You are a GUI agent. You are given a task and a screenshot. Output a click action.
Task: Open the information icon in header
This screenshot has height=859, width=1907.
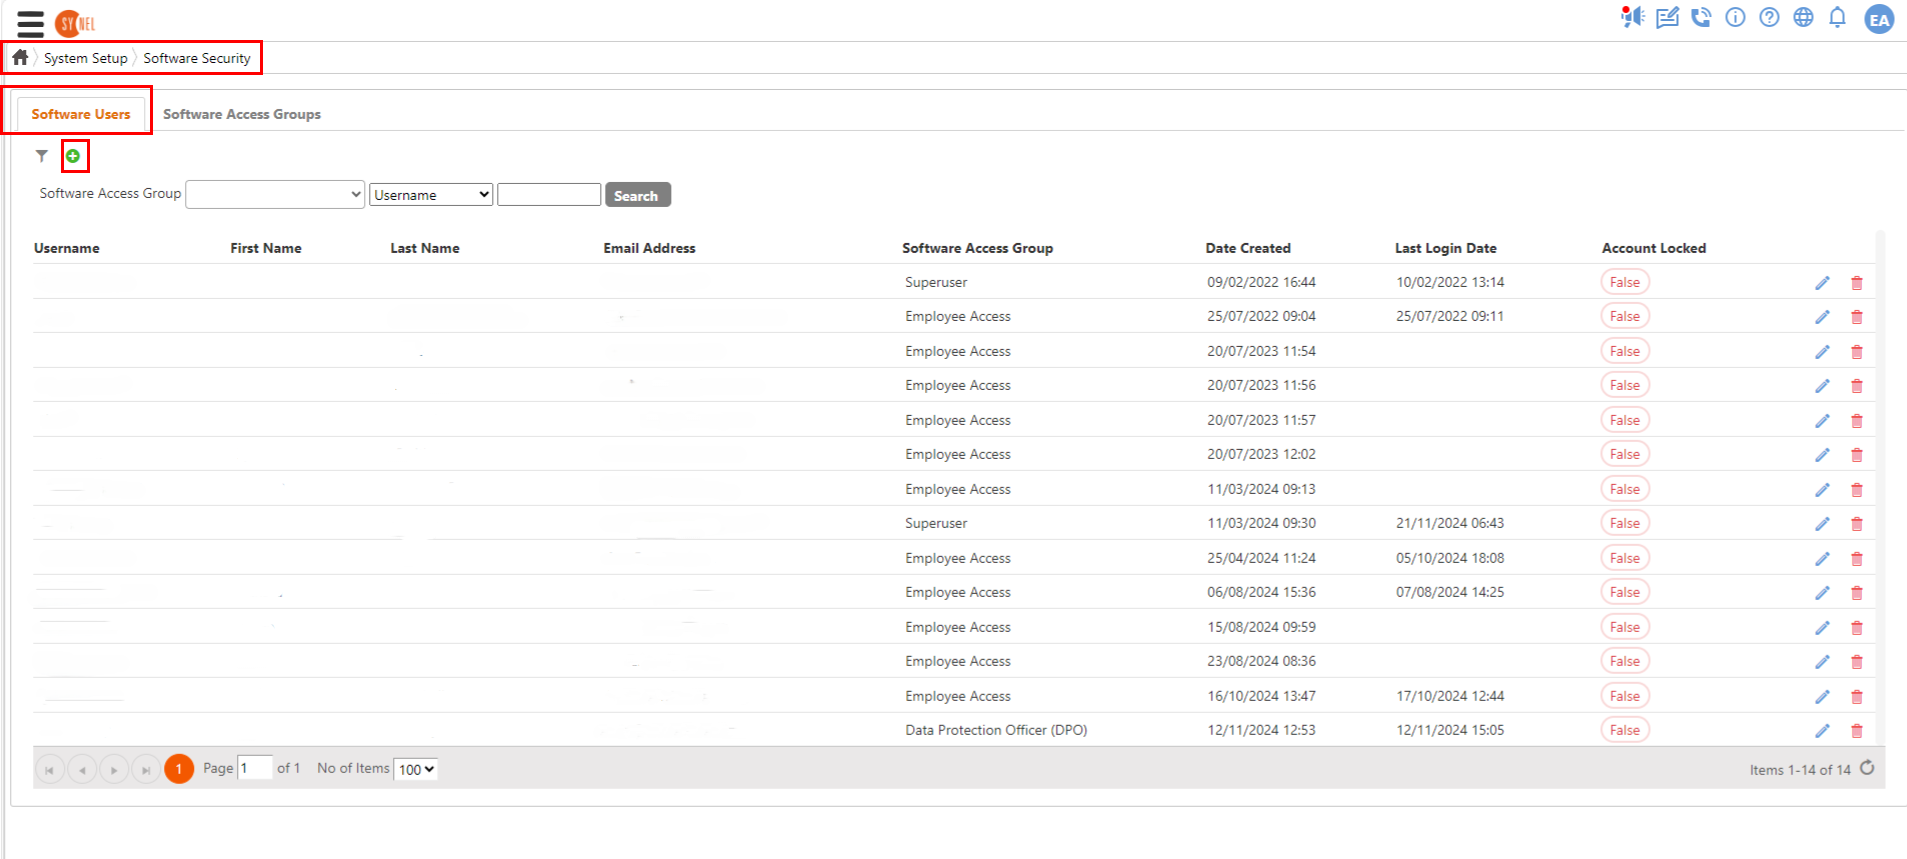[x=1735, y=17]
